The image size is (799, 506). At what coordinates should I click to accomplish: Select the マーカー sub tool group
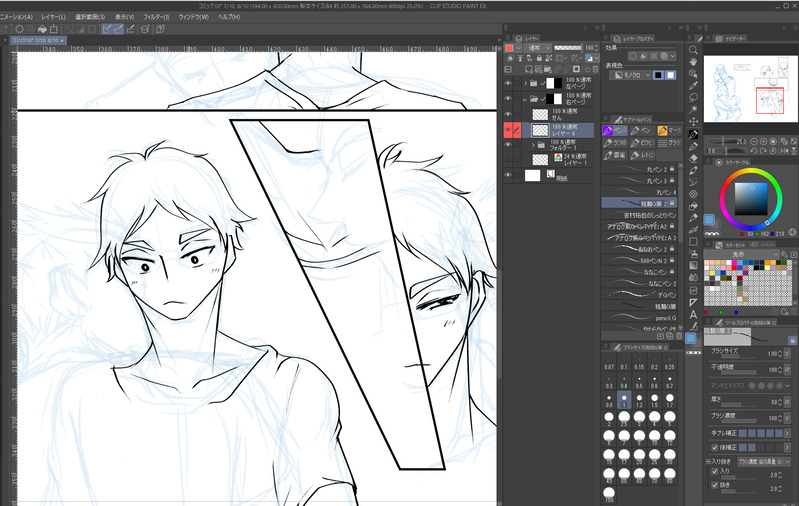670,130
